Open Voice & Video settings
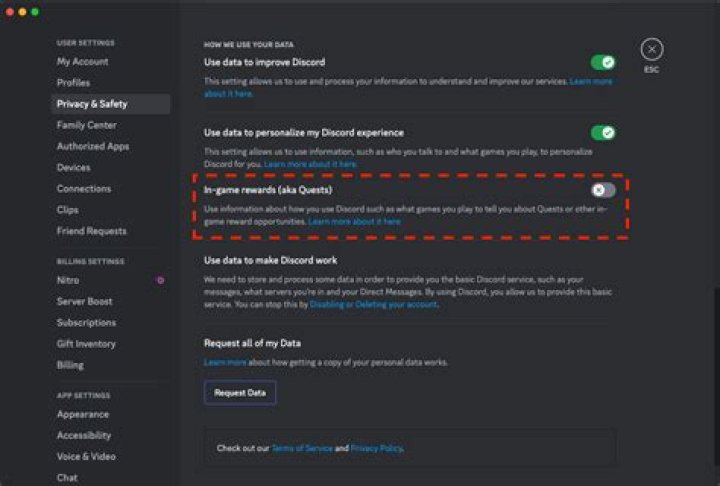720x486 pixels. (x=86, y=456)
